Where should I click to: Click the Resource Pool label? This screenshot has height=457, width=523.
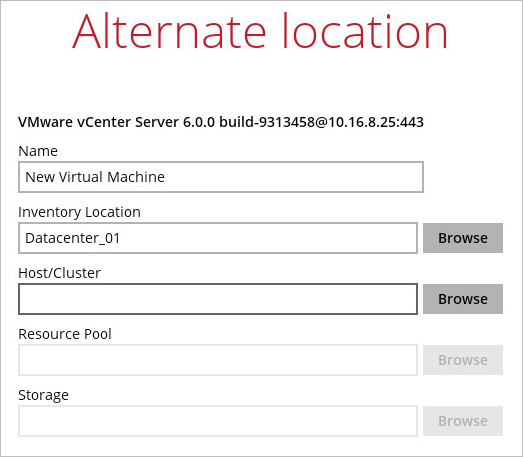pos(65,334)
